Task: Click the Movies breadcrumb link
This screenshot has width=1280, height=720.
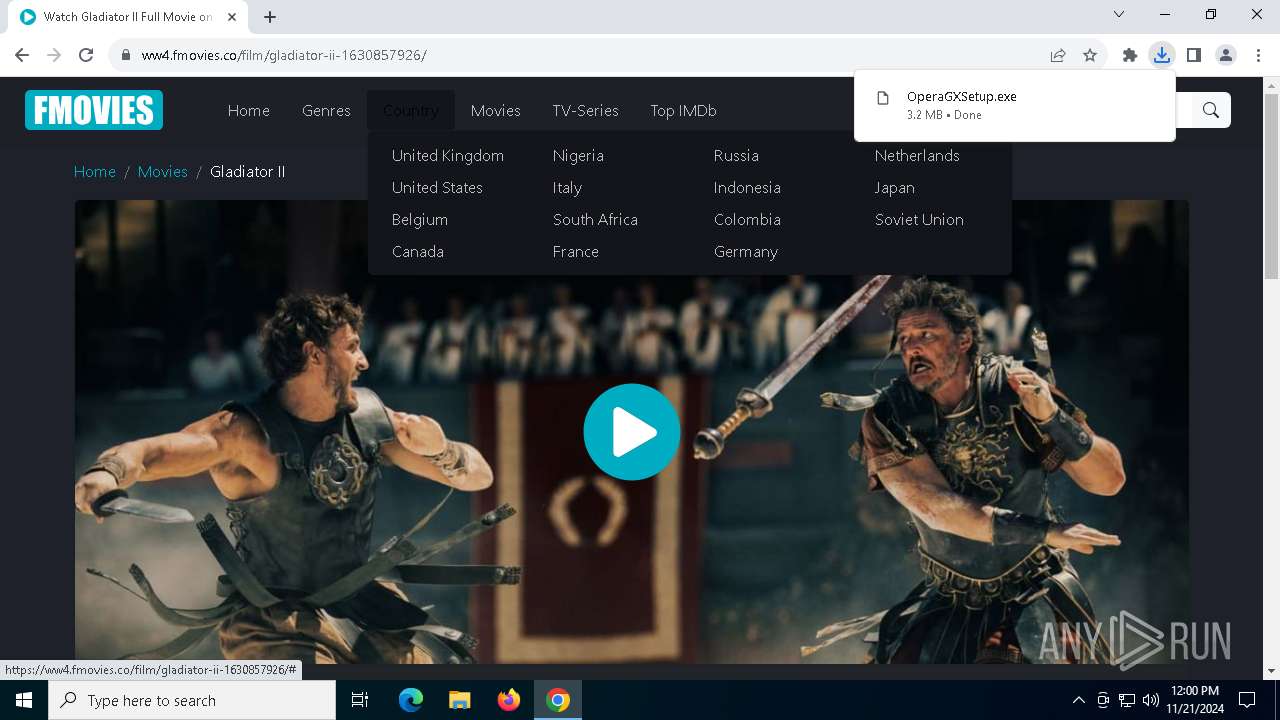Action: pos(163,171)
